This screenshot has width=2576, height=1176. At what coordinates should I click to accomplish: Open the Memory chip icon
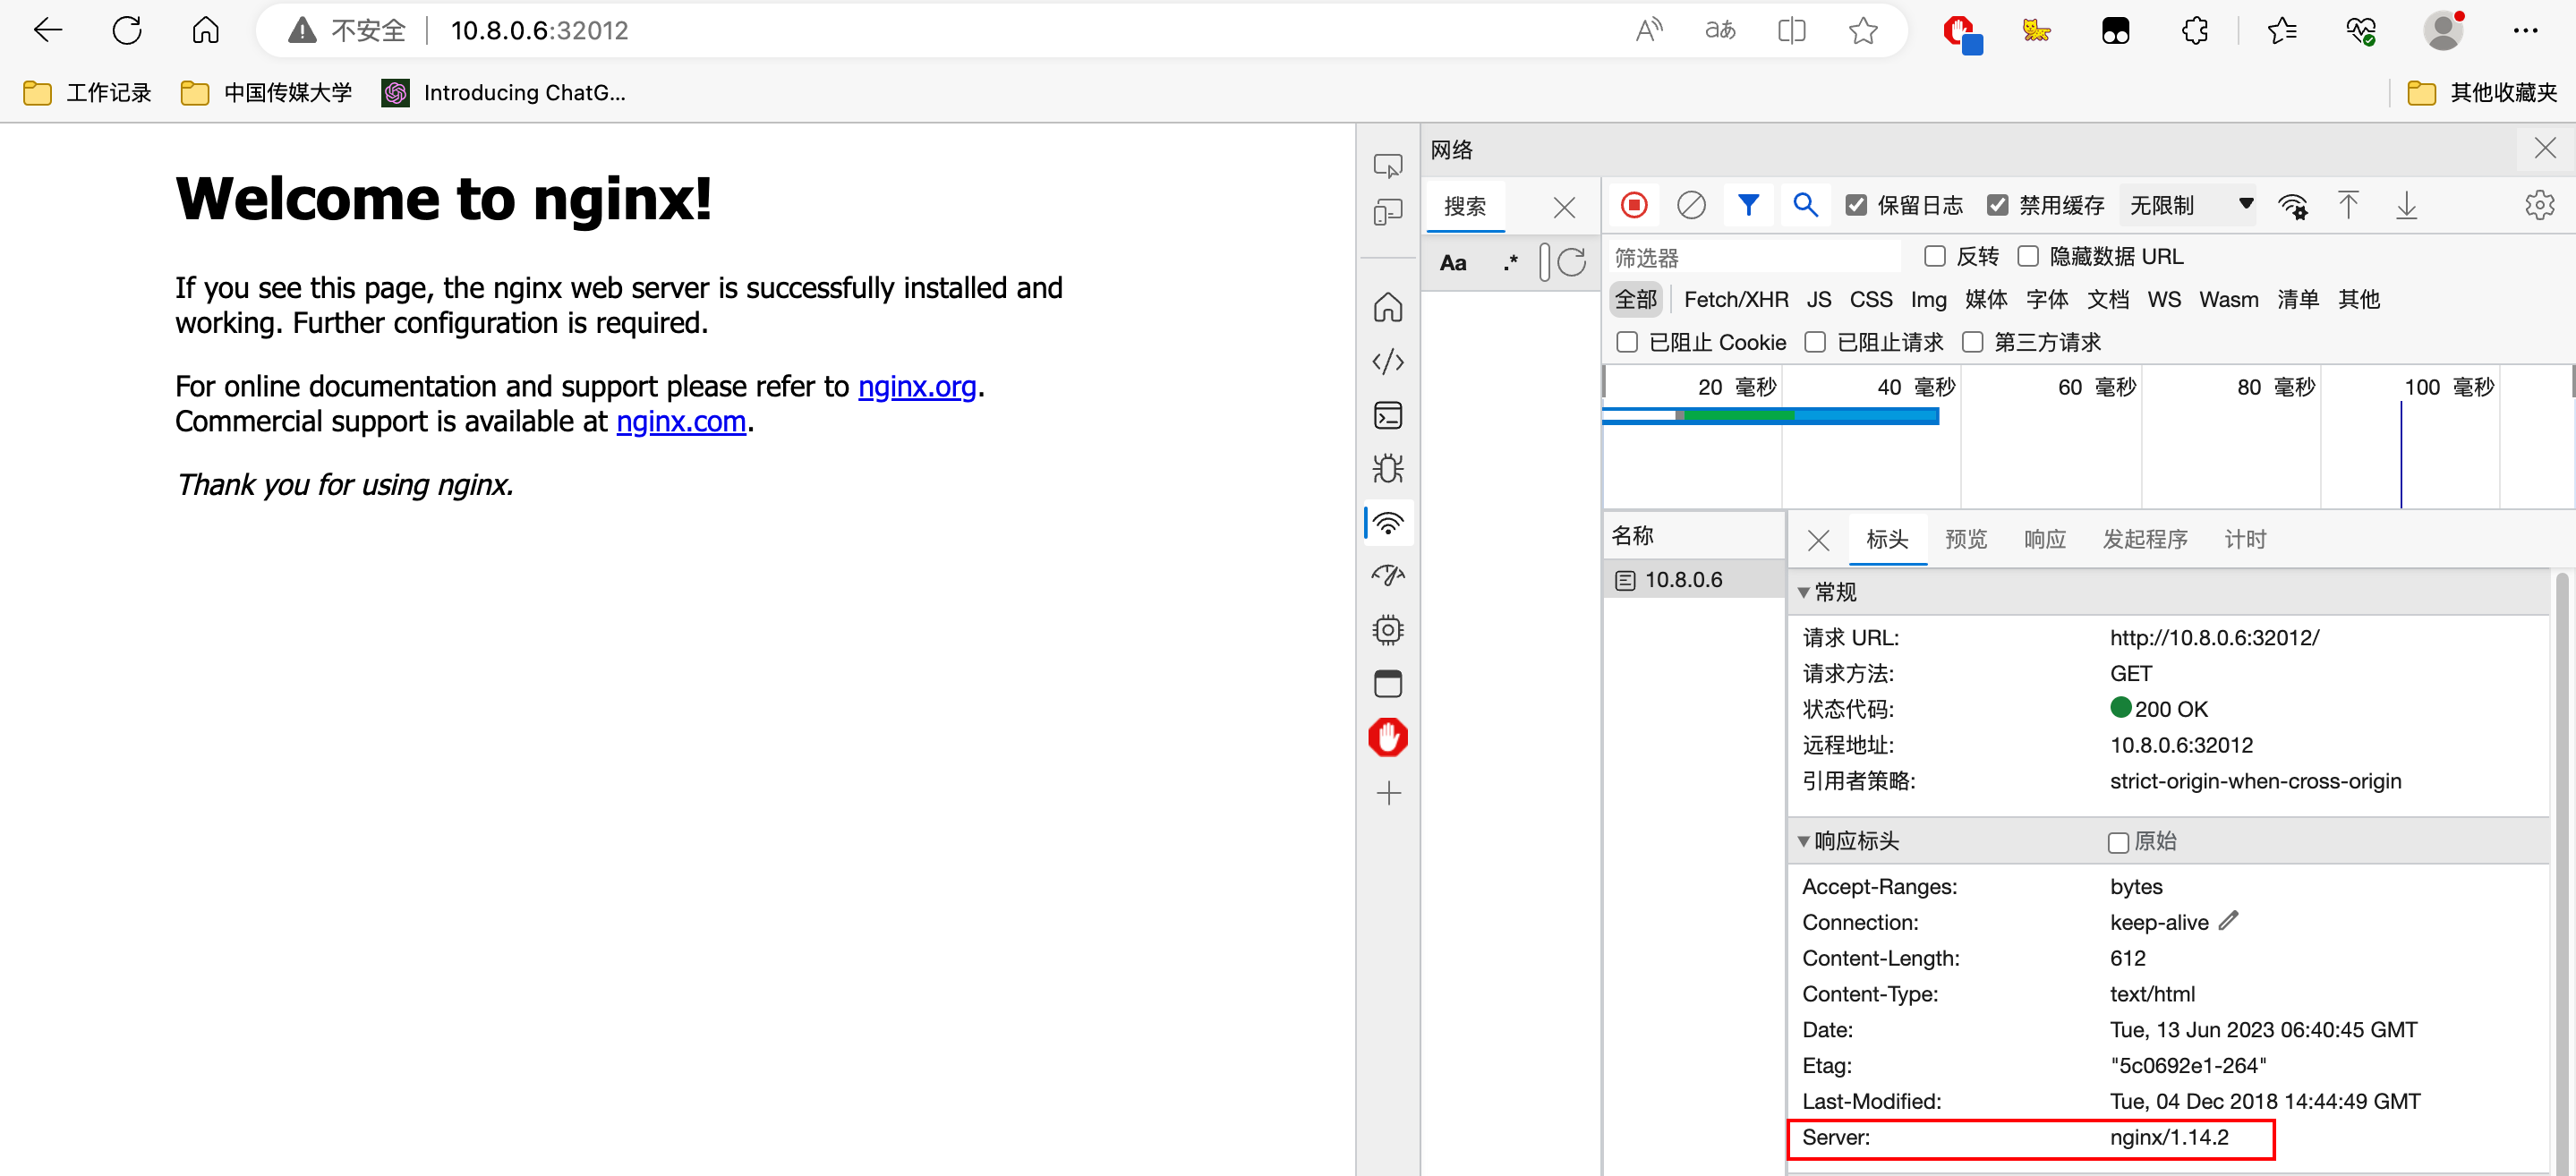click(1388, 629)
